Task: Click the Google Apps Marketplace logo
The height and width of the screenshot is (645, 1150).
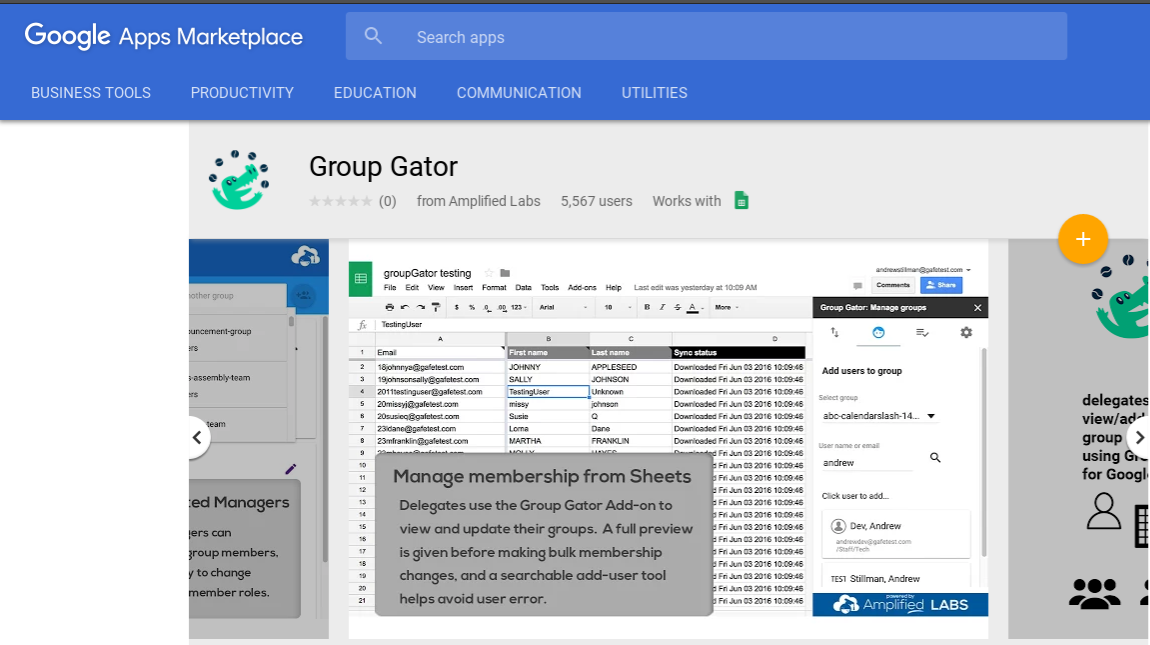Action: click(164, 37)
